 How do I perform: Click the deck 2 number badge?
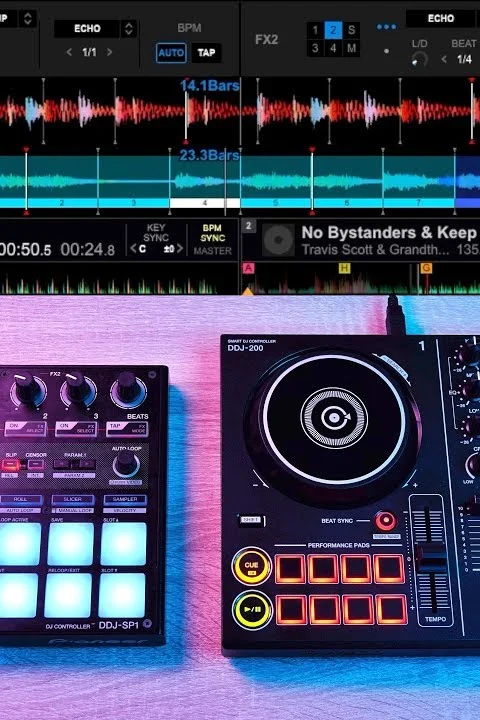(x=248, y=225)
